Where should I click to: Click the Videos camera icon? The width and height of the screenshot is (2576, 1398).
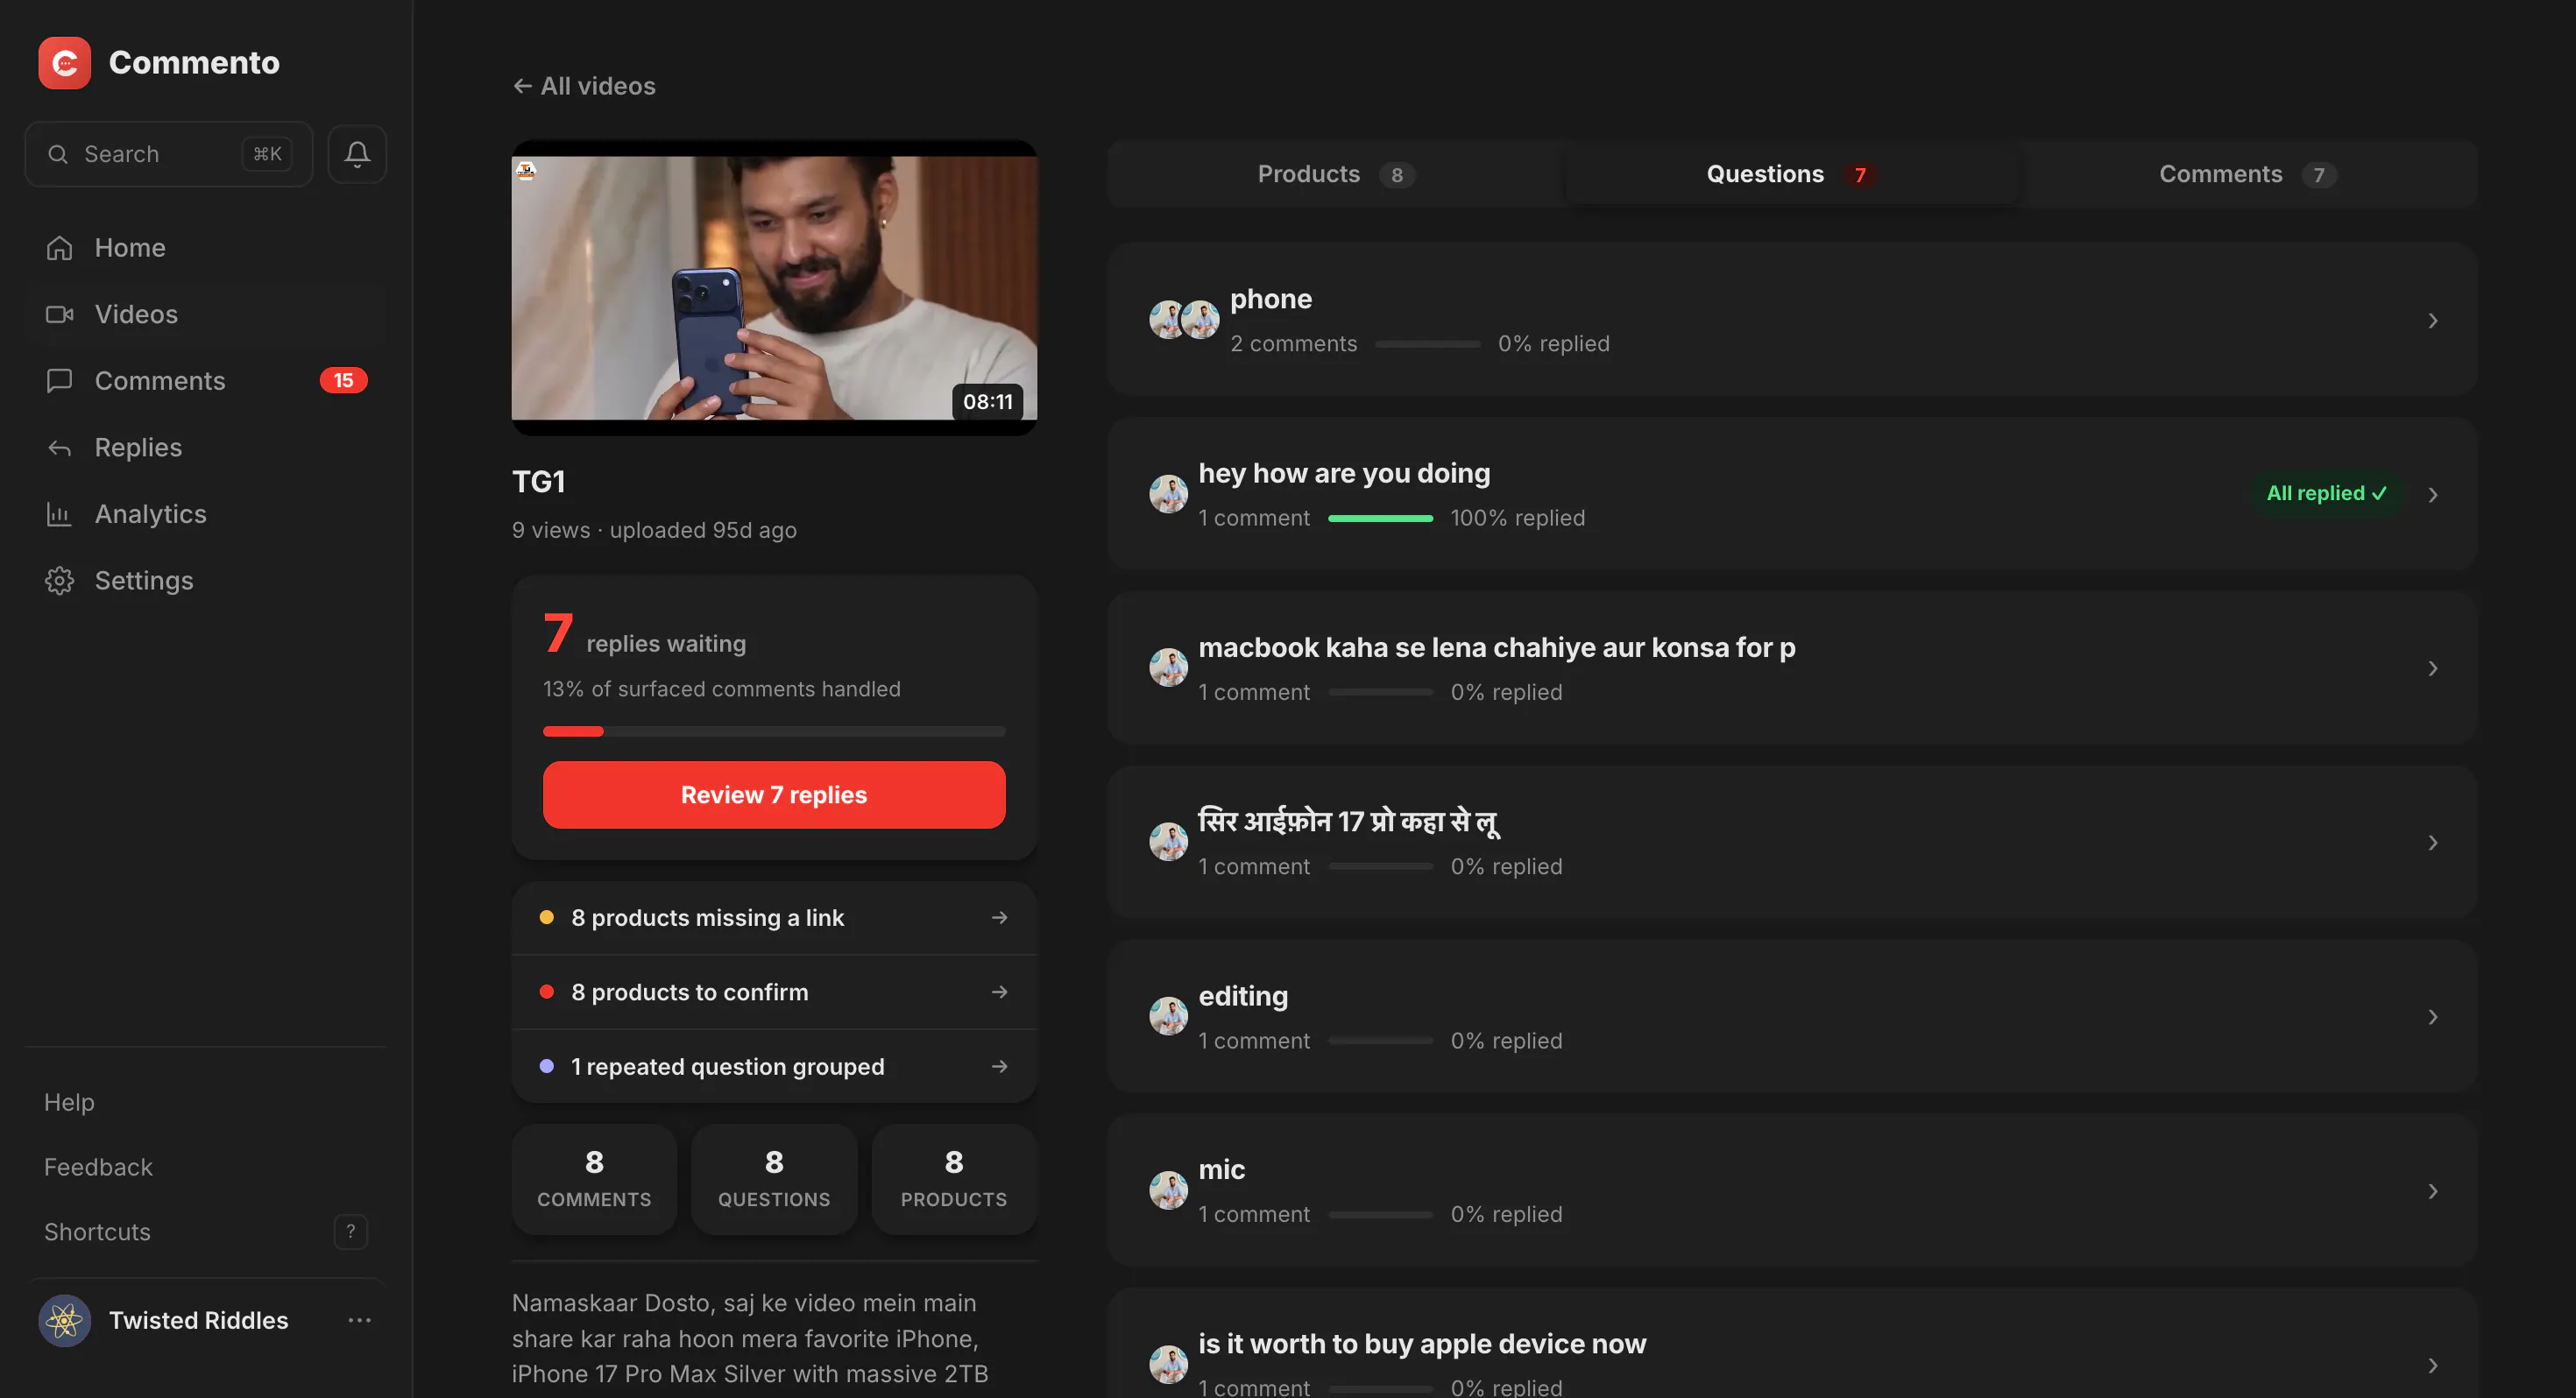(x=59, y=314)
